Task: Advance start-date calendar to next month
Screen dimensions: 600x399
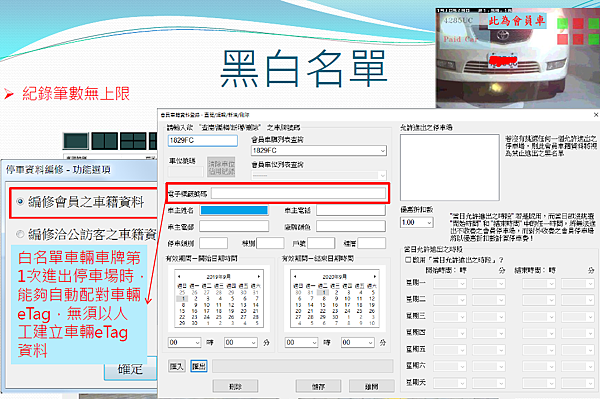Action: pos(259,276)
